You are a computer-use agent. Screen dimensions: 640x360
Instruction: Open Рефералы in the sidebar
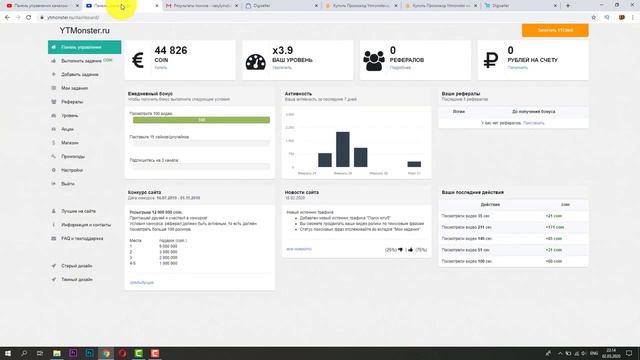click(72, 102)
